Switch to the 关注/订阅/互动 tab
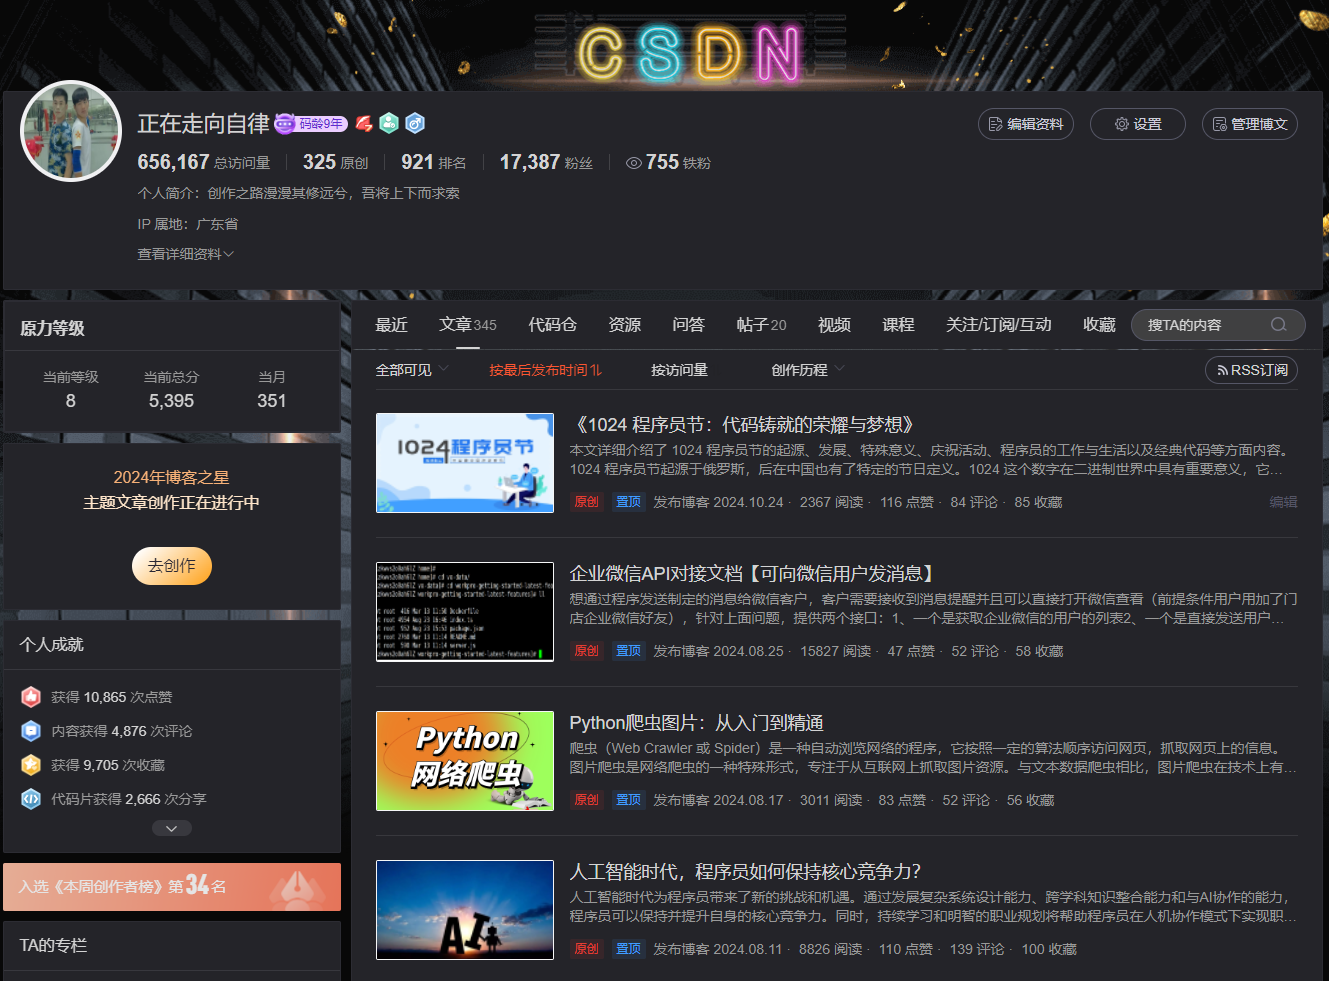 [x=999, y=325]
